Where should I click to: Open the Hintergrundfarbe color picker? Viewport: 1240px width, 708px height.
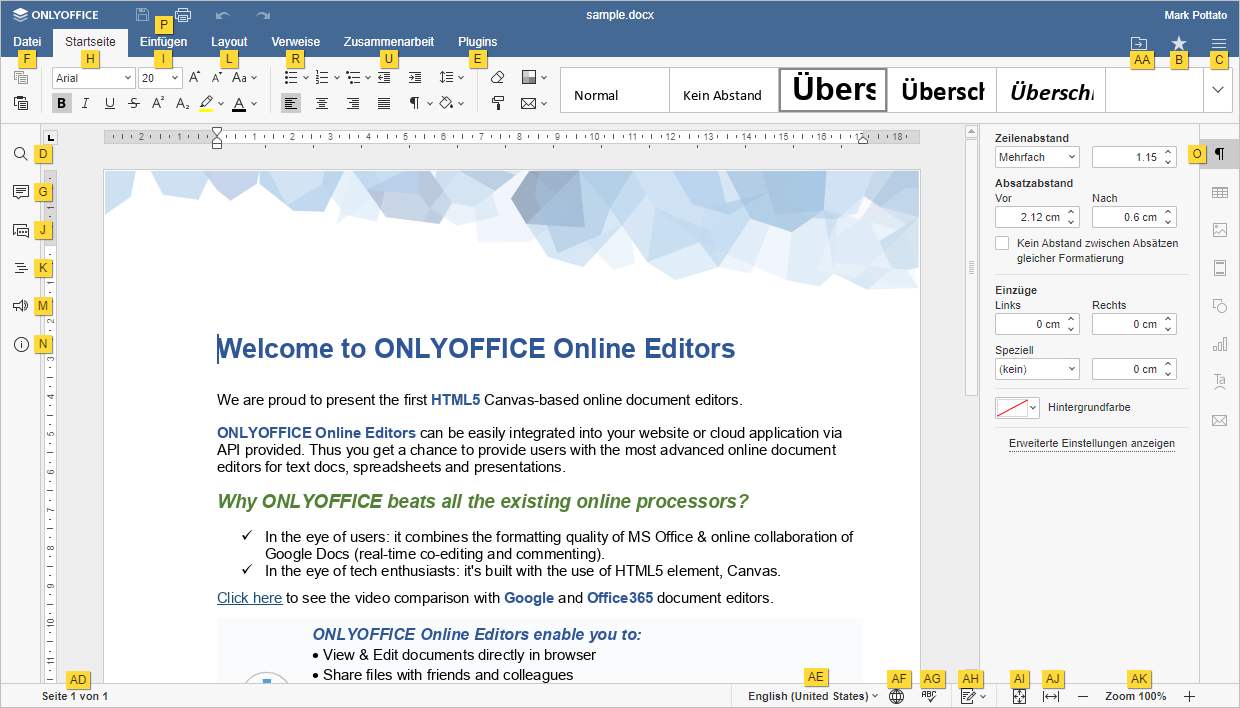[1018, 408]
